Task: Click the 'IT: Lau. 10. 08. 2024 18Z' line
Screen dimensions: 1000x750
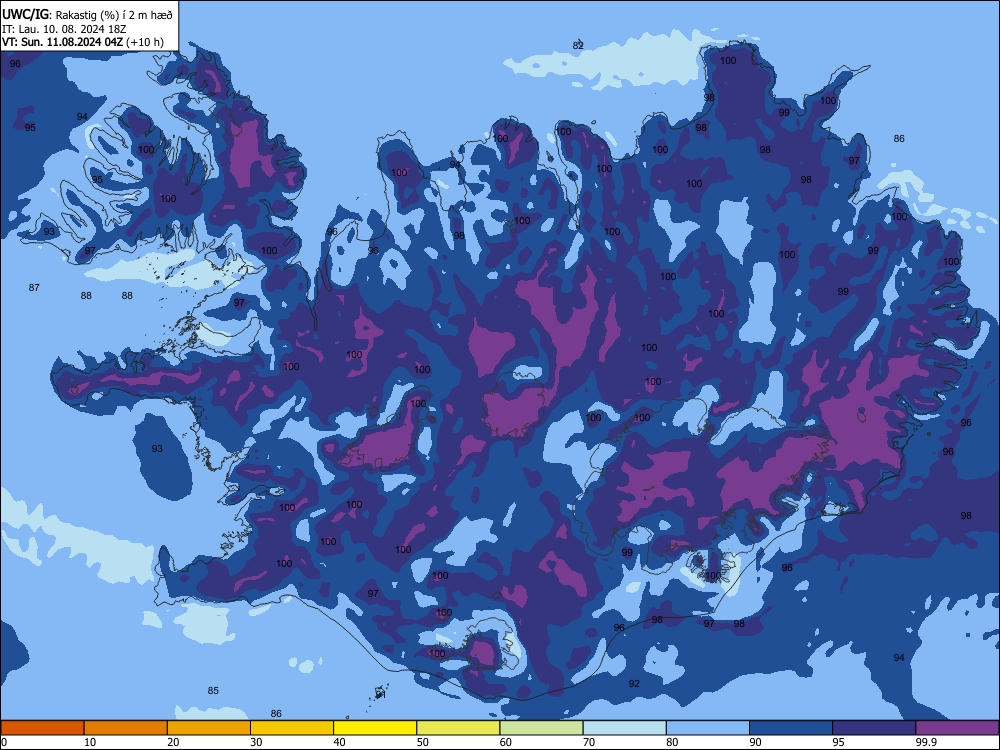Action: tap(64, 29)
